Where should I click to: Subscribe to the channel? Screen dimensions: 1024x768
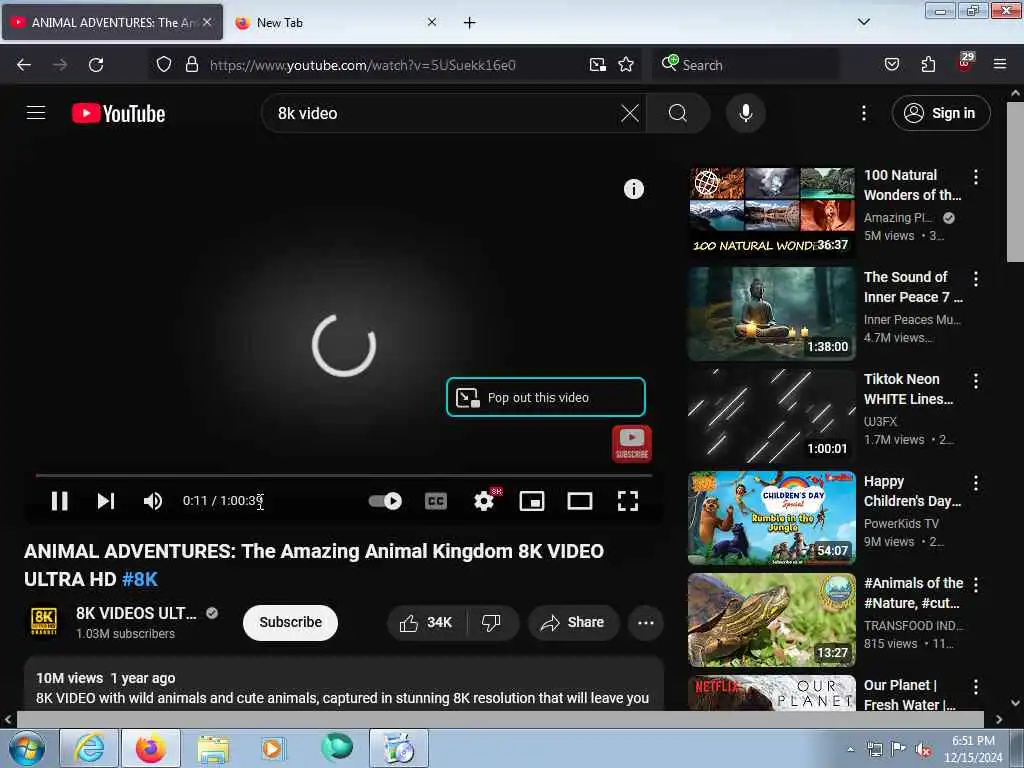[290, 622]
